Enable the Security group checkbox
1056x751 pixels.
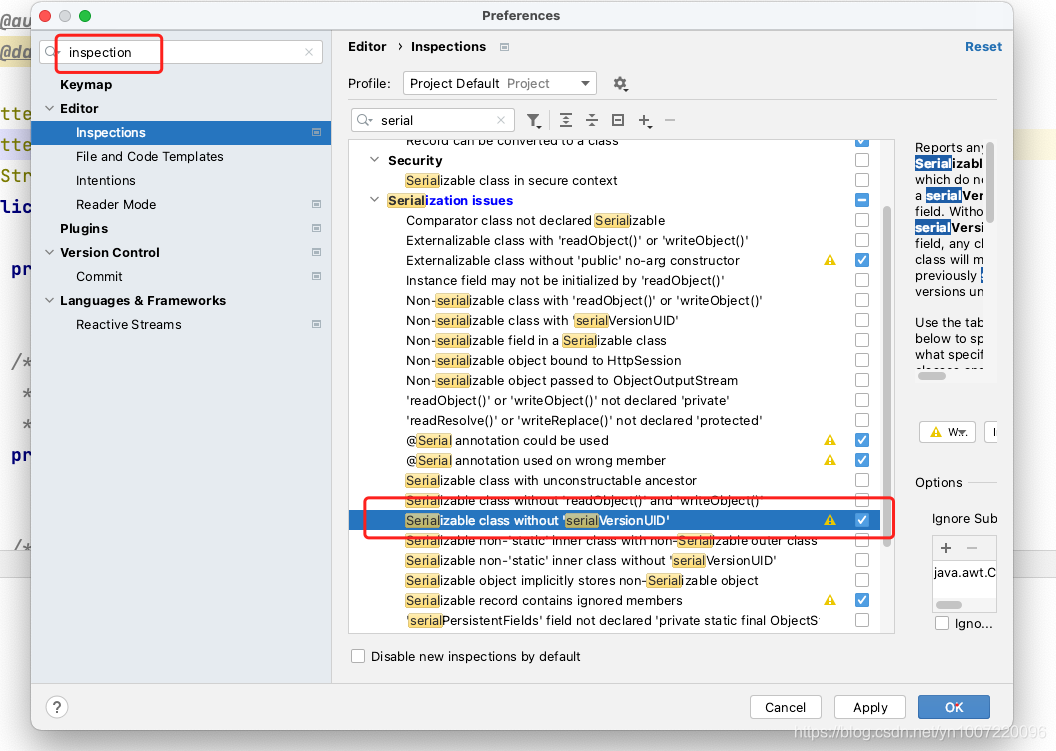coord(862,160)
